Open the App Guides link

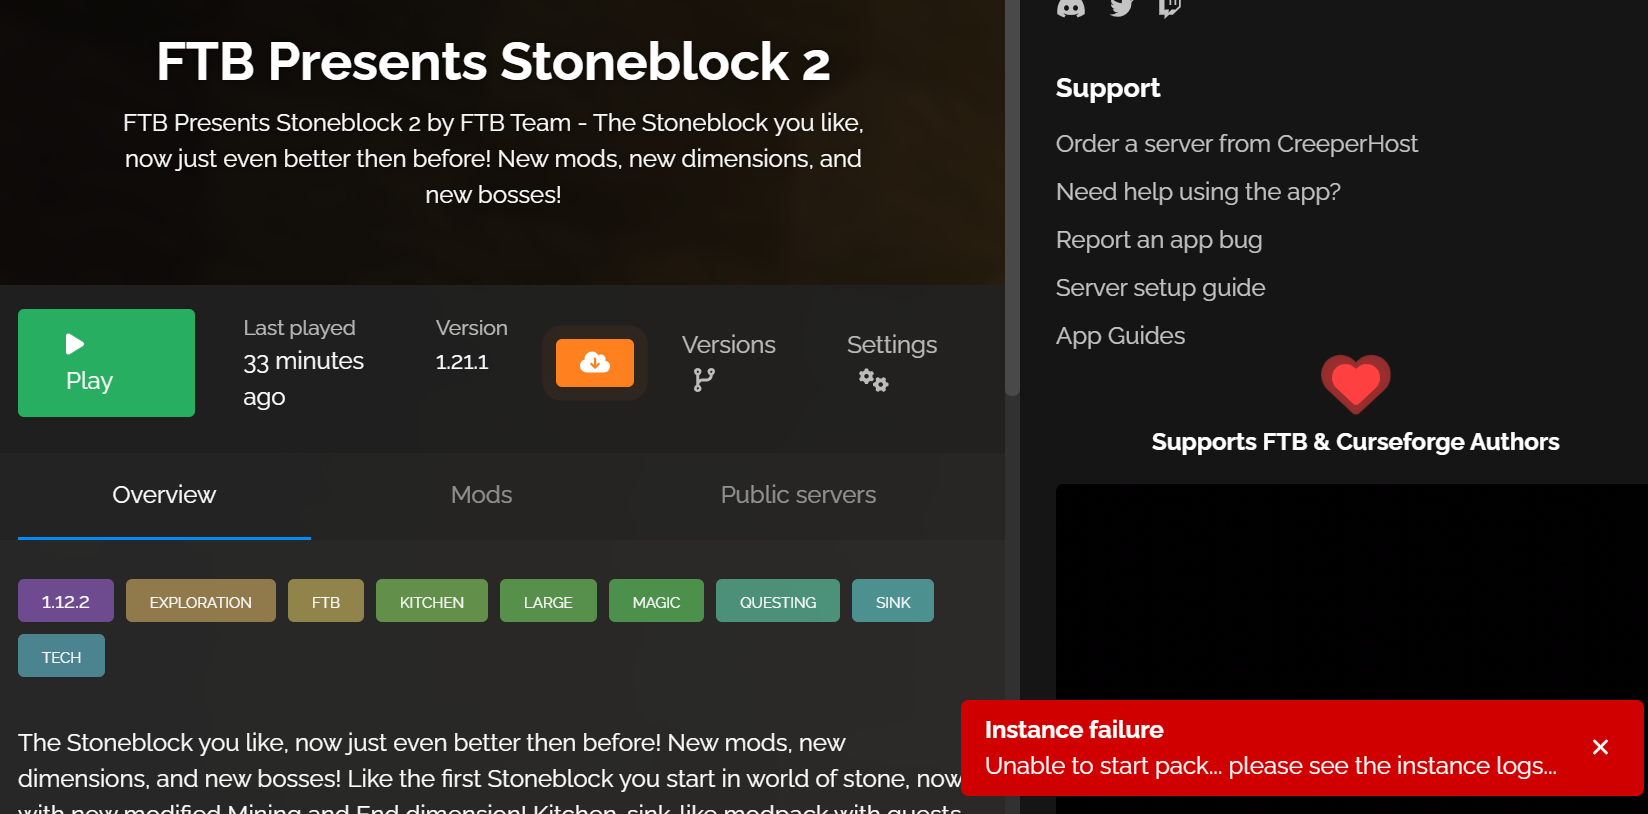click(x=1120, y=336)
